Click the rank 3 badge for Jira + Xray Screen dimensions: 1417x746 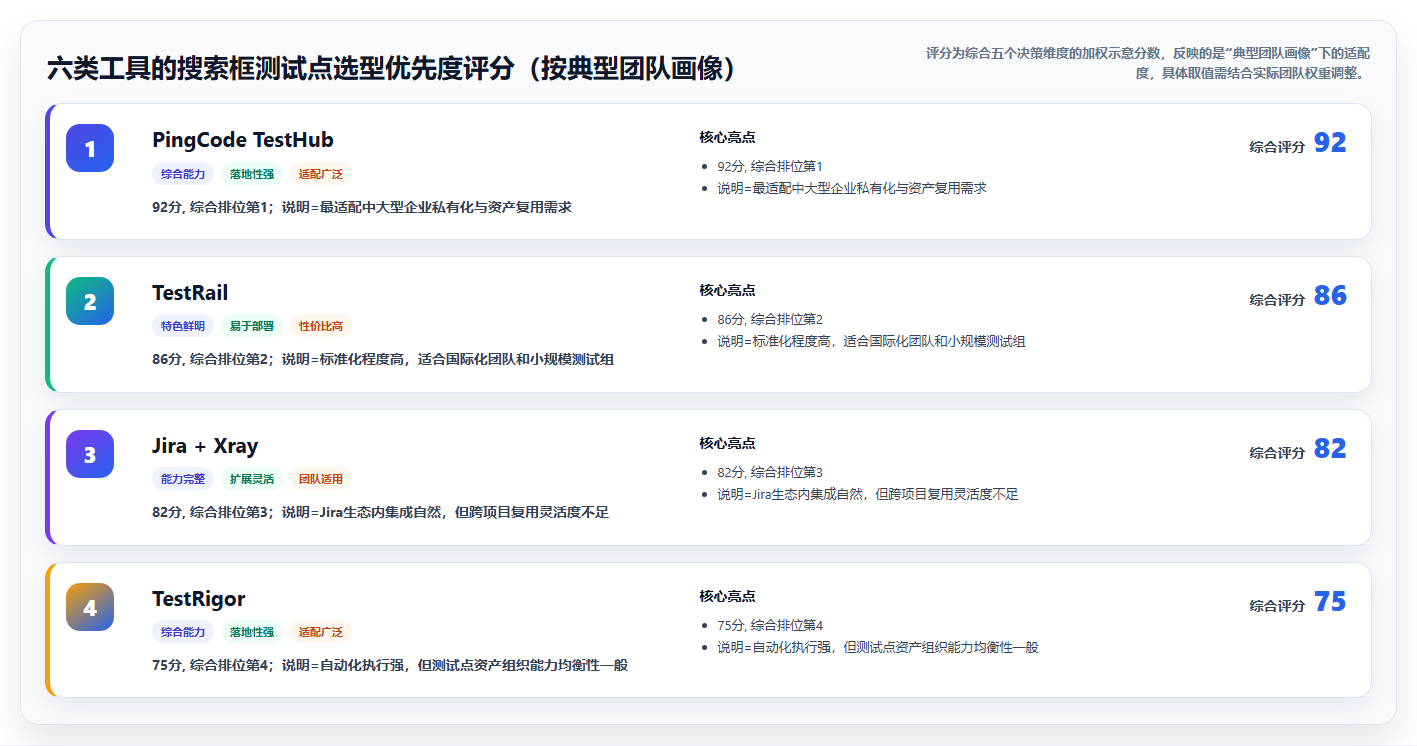click(x=90, y=454)
